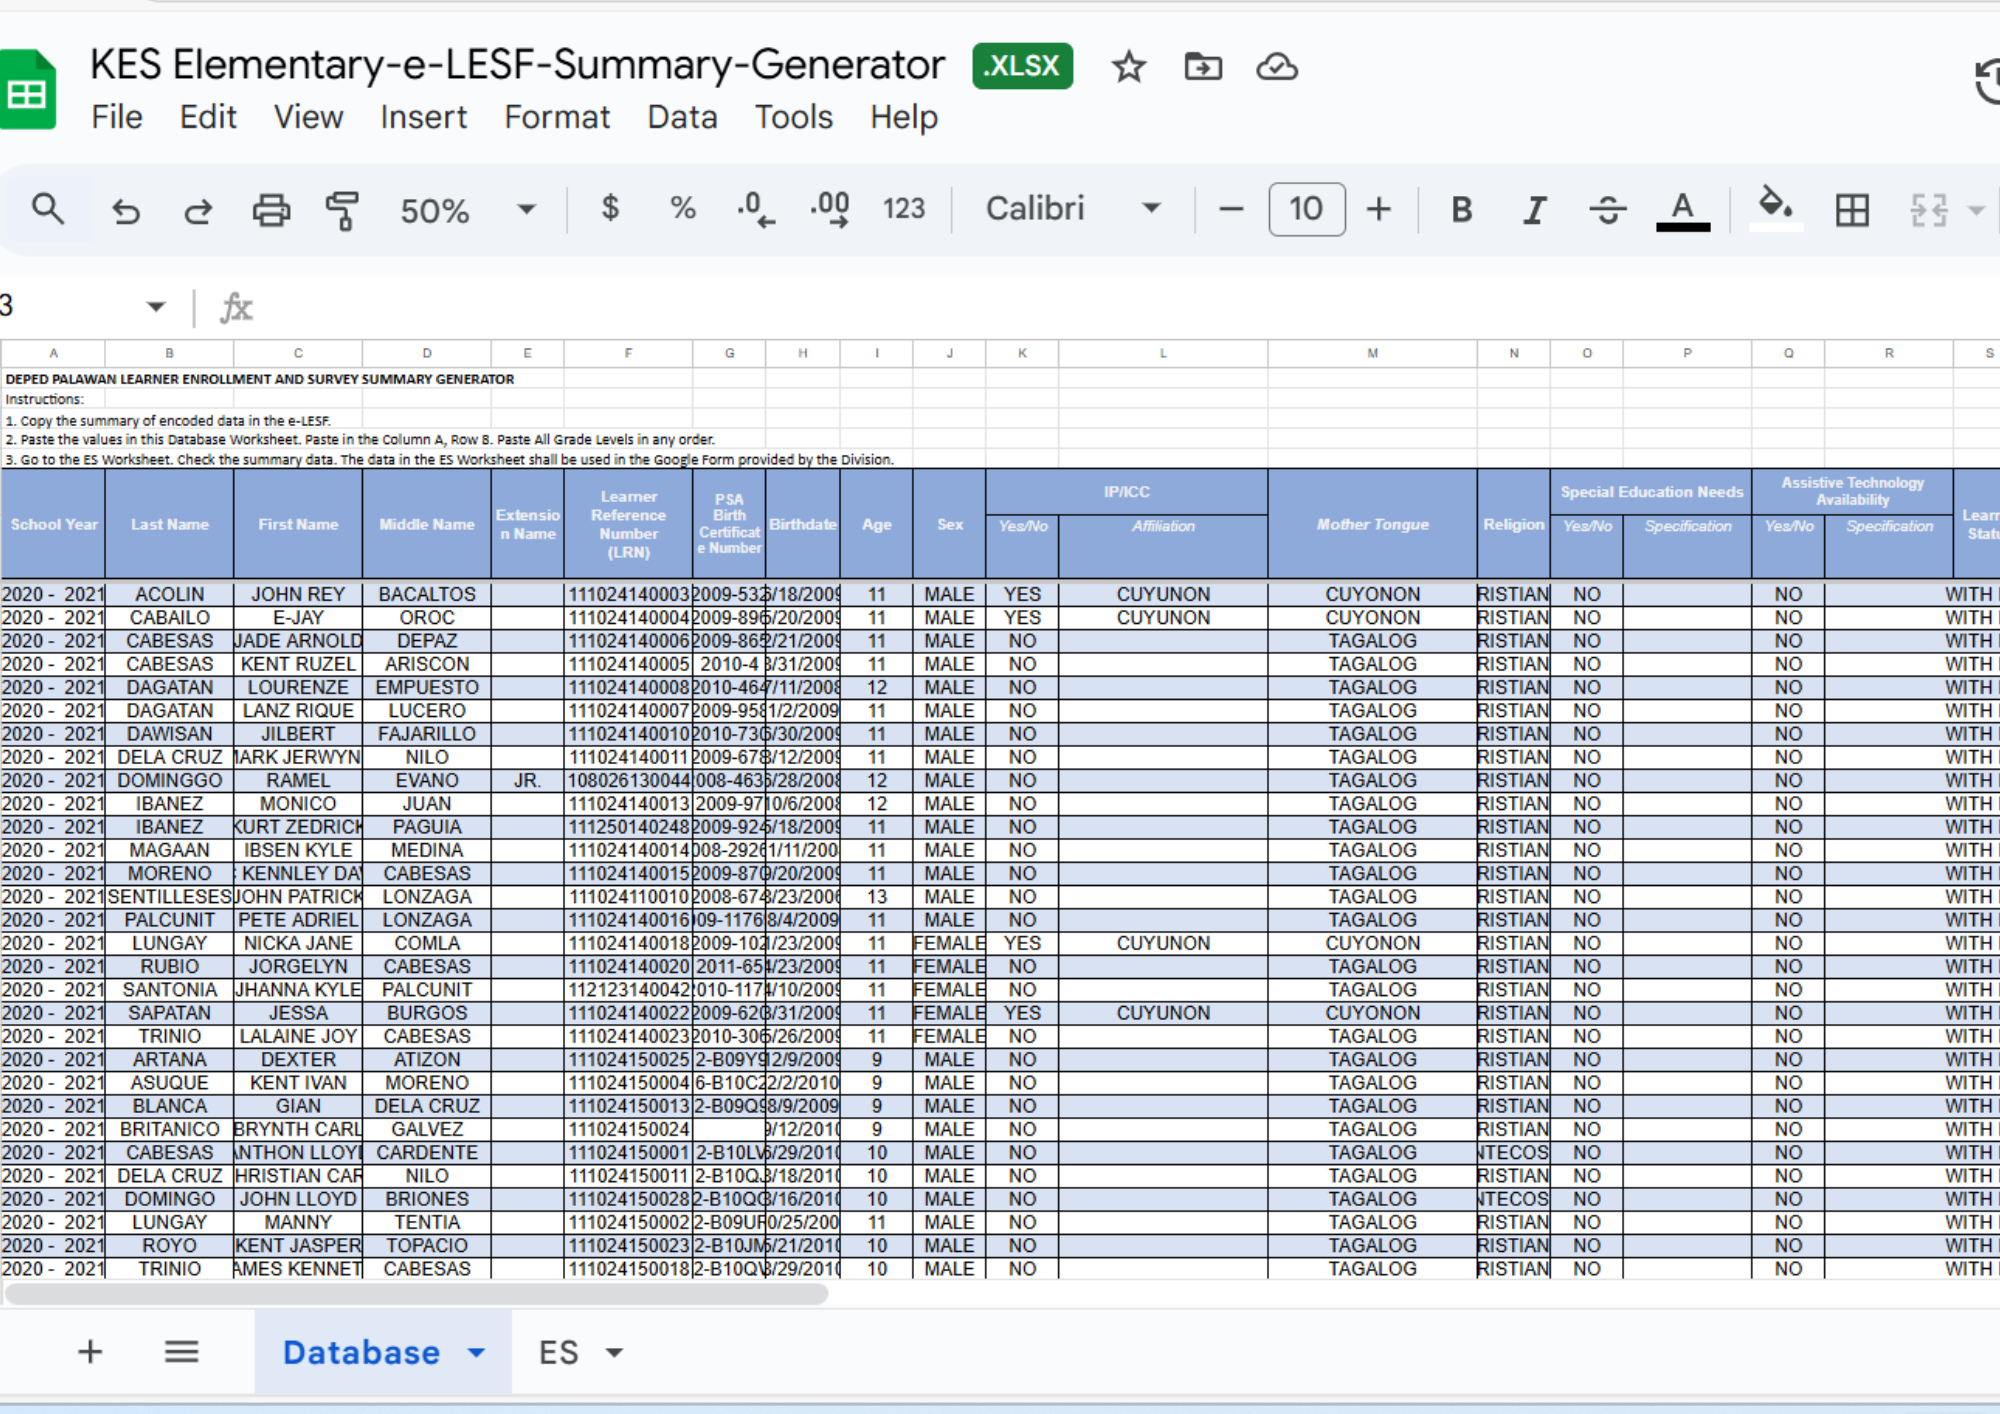The image size is (2000, 1414).
Task: Select the cell containing NICKA JANE
Action: [298, 943]
